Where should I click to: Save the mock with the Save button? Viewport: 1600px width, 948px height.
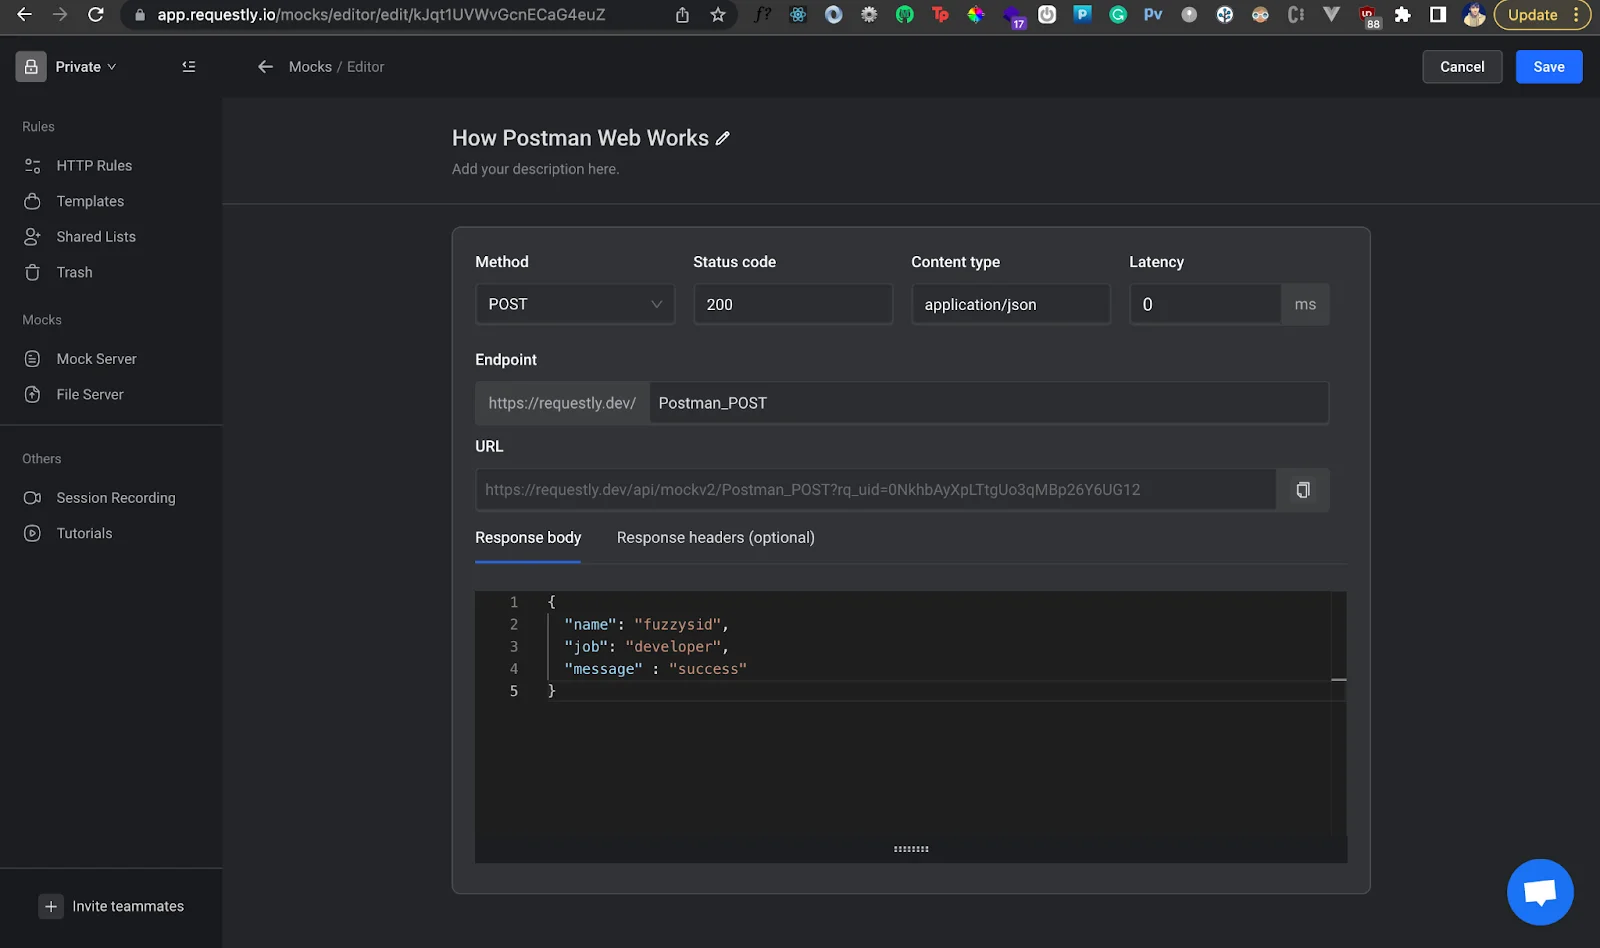pos(1549,67)
